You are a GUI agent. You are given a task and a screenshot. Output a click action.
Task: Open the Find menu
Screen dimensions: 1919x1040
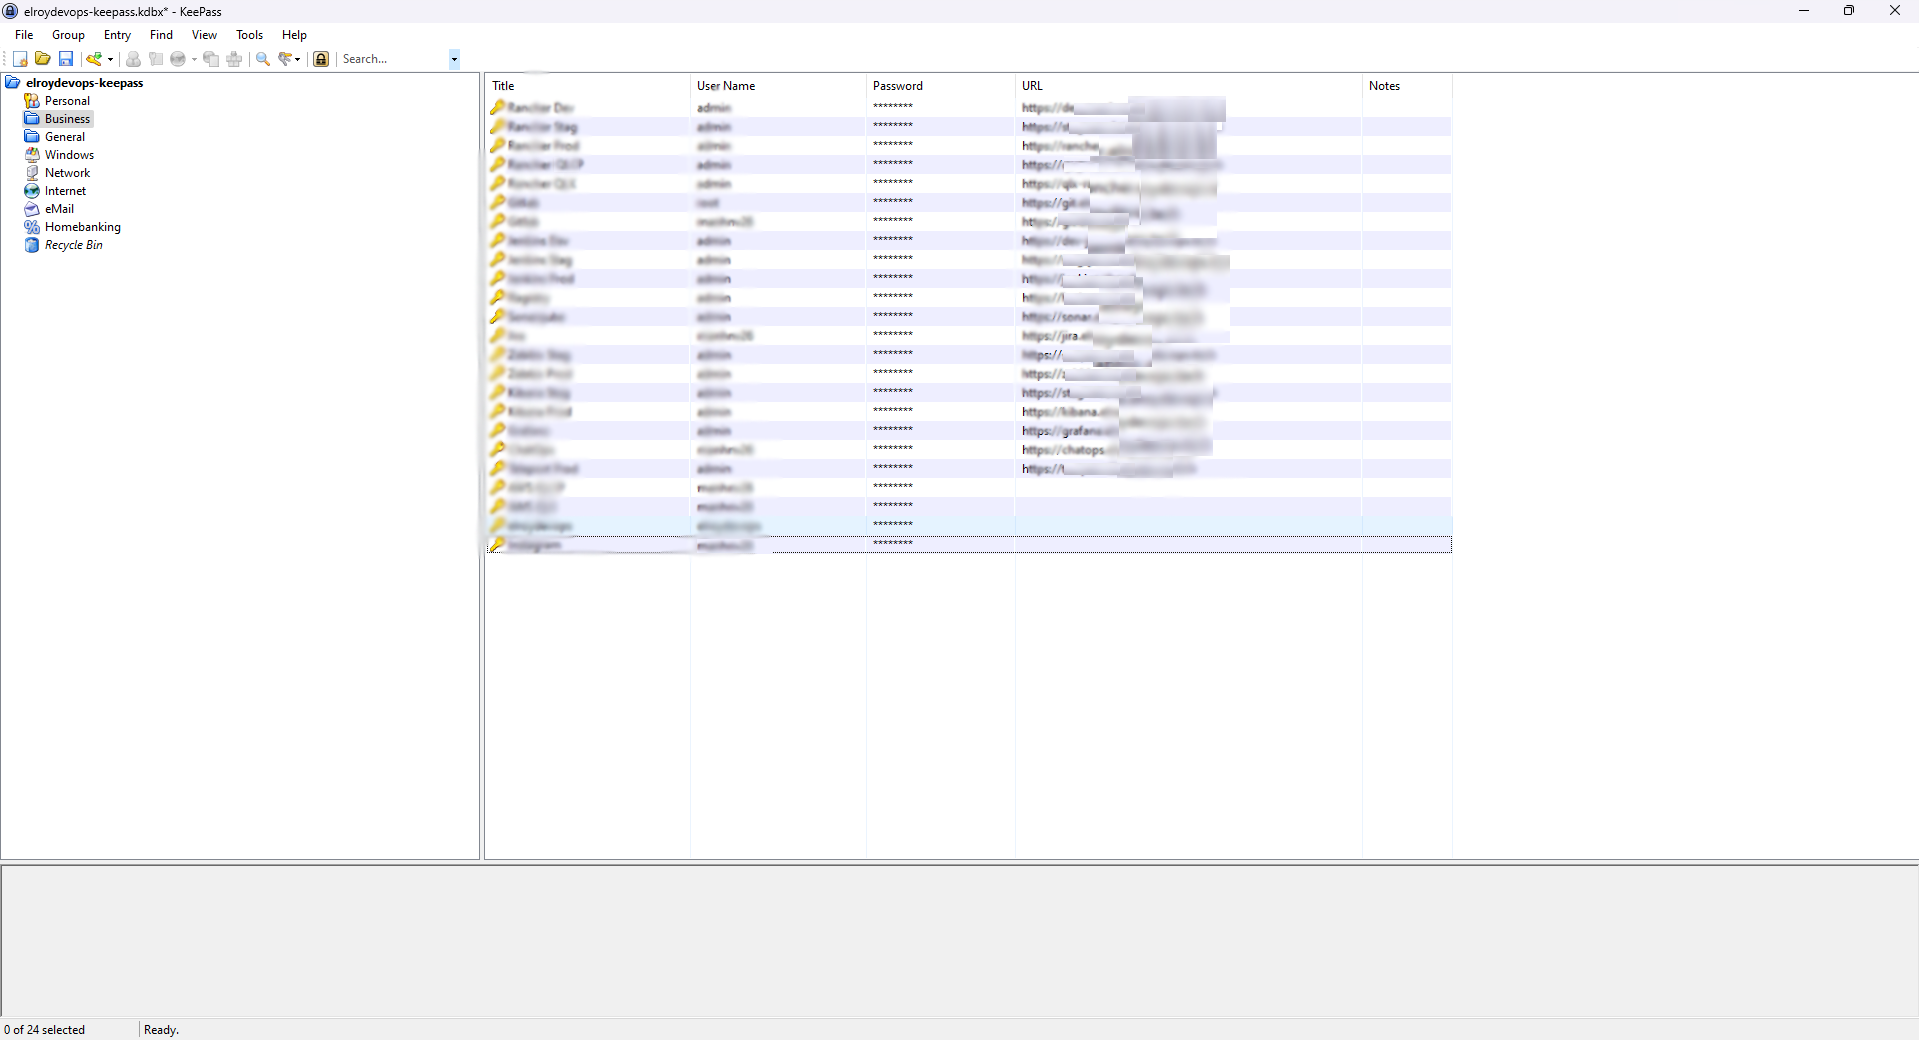point(161,35)
